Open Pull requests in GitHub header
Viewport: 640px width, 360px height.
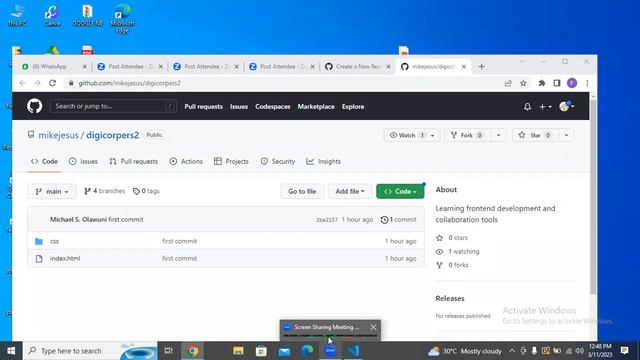point(203,107)
